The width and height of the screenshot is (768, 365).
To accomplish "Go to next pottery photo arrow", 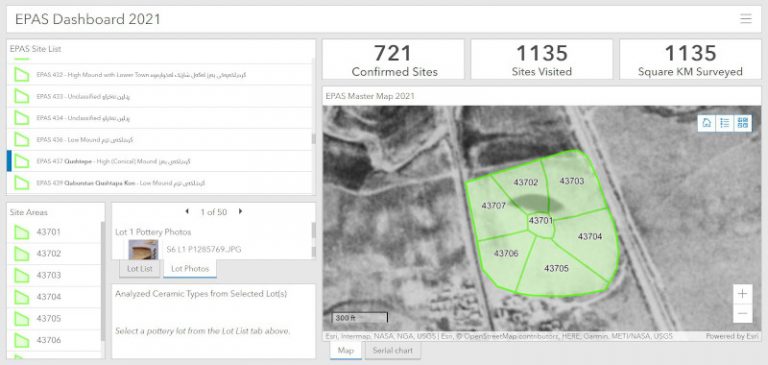I will click(x=240, y=212).
